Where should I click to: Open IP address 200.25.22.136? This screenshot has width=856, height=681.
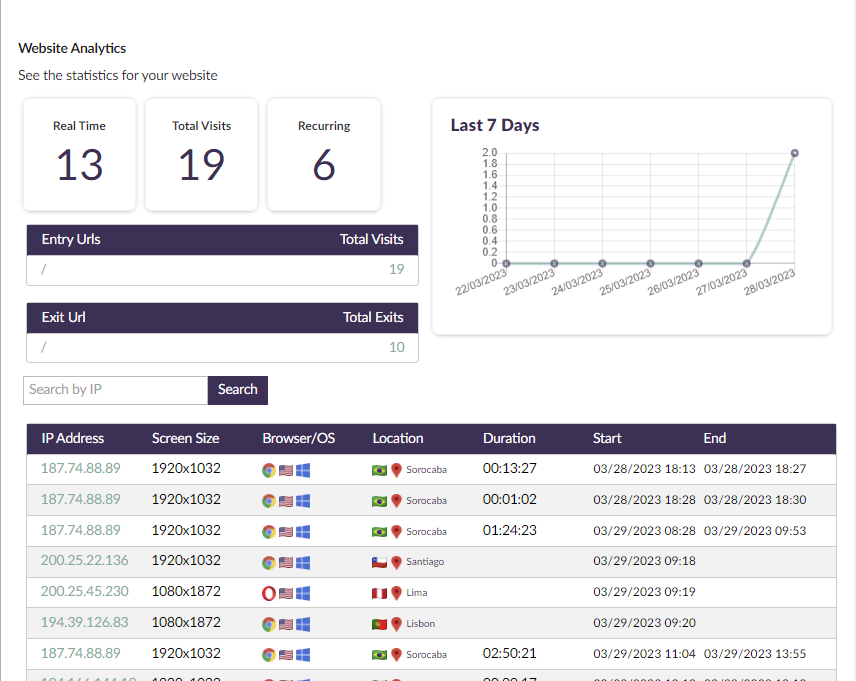(84, 561)
